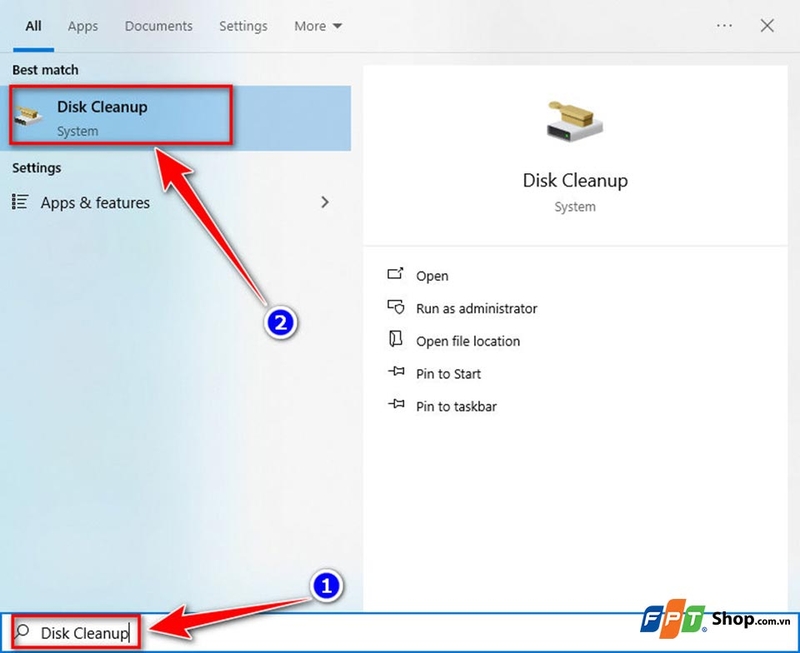Select Pin to Start
Image resolution: width=800 pixels, height=653 pixels.
(x=448, y=374)
